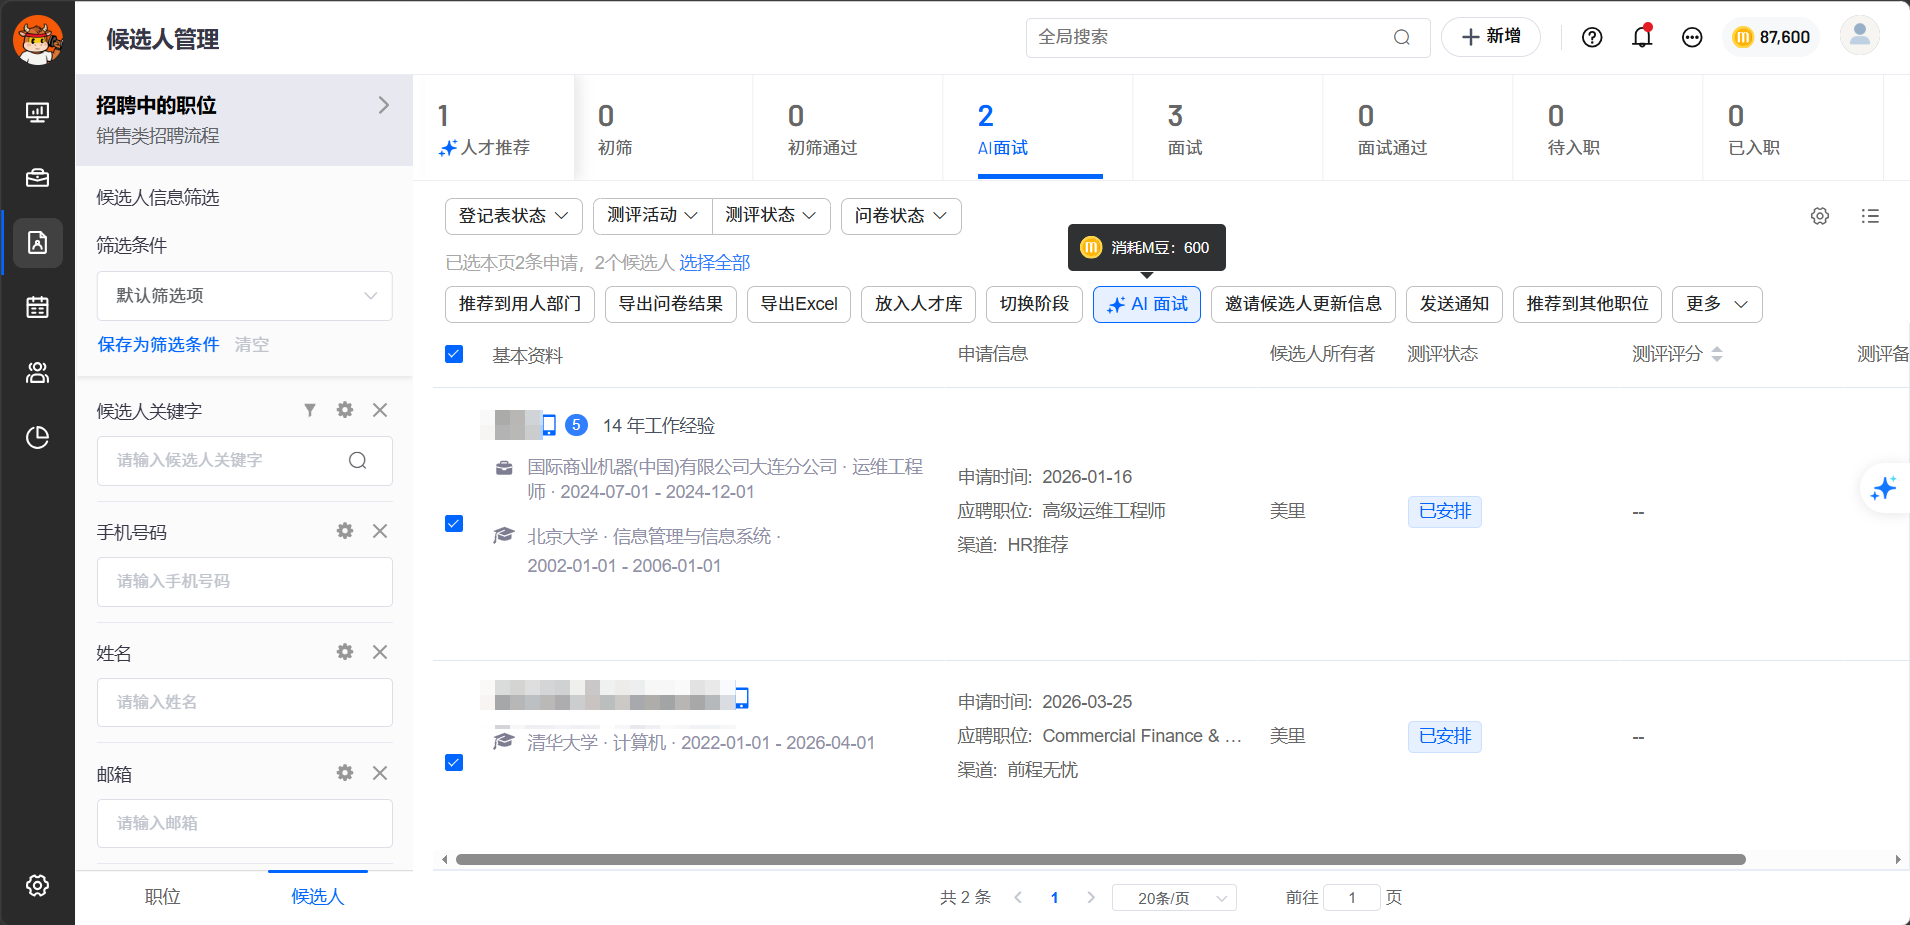This screenshot has width=1910, height=925.
Task: Open the table column settings gear
Action: click(x=1820, y=216)
